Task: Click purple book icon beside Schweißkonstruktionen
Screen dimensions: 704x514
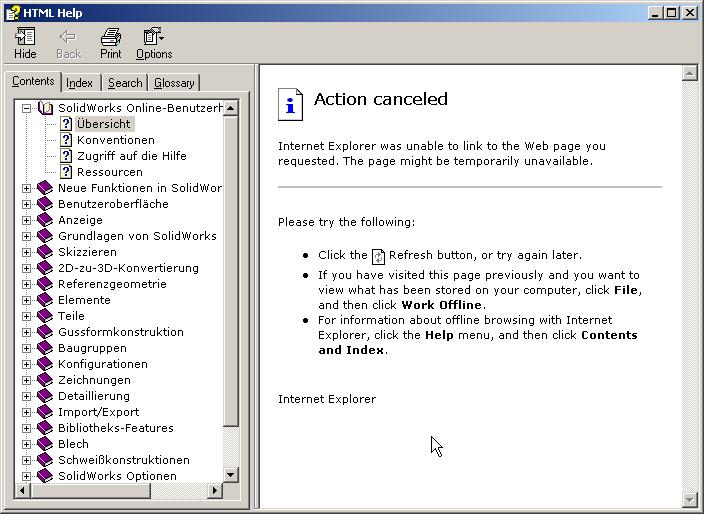Action: [x=45, y=460]
